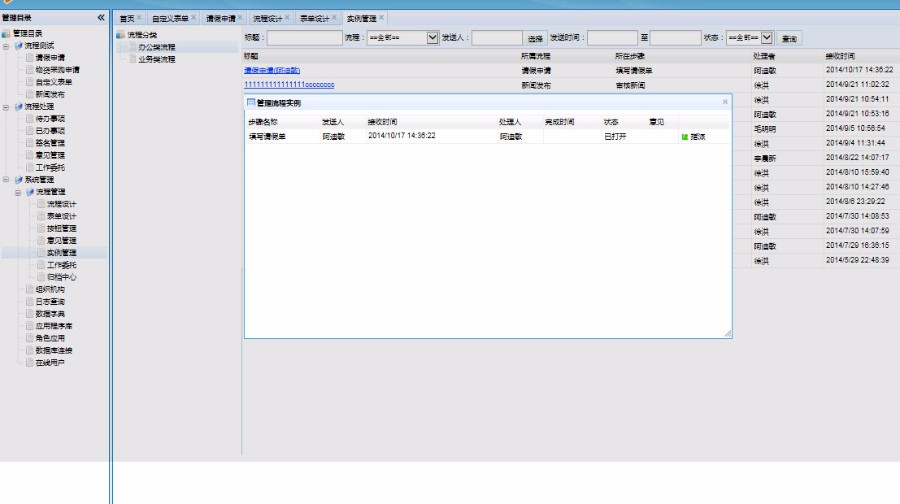Select 实例管理 in sidebar tree
The image size is (900, 504).
tap(61, 253)
